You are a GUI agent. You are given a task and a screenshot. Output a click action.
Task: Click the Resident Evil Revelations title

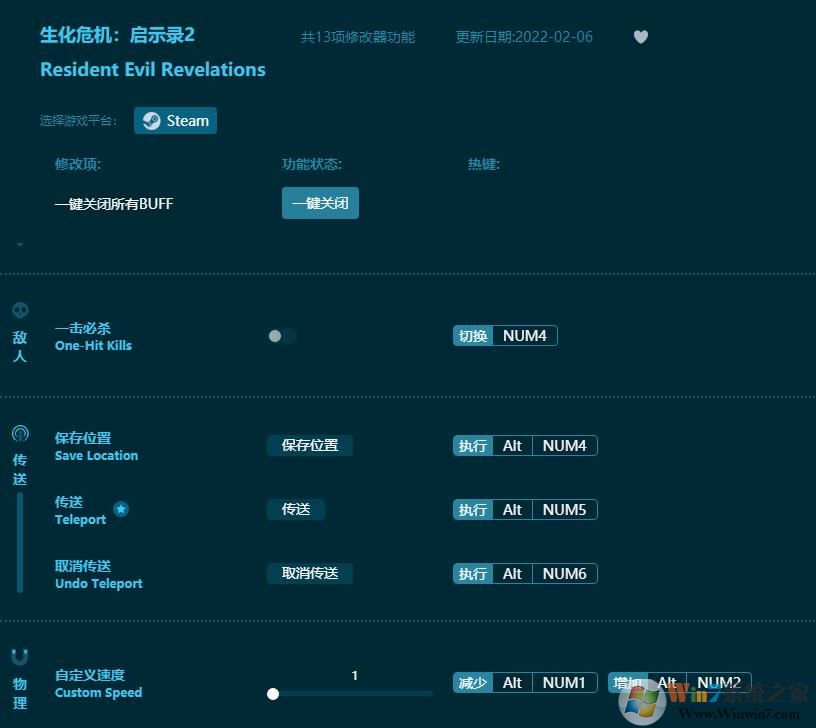click(x=153, y=69)
